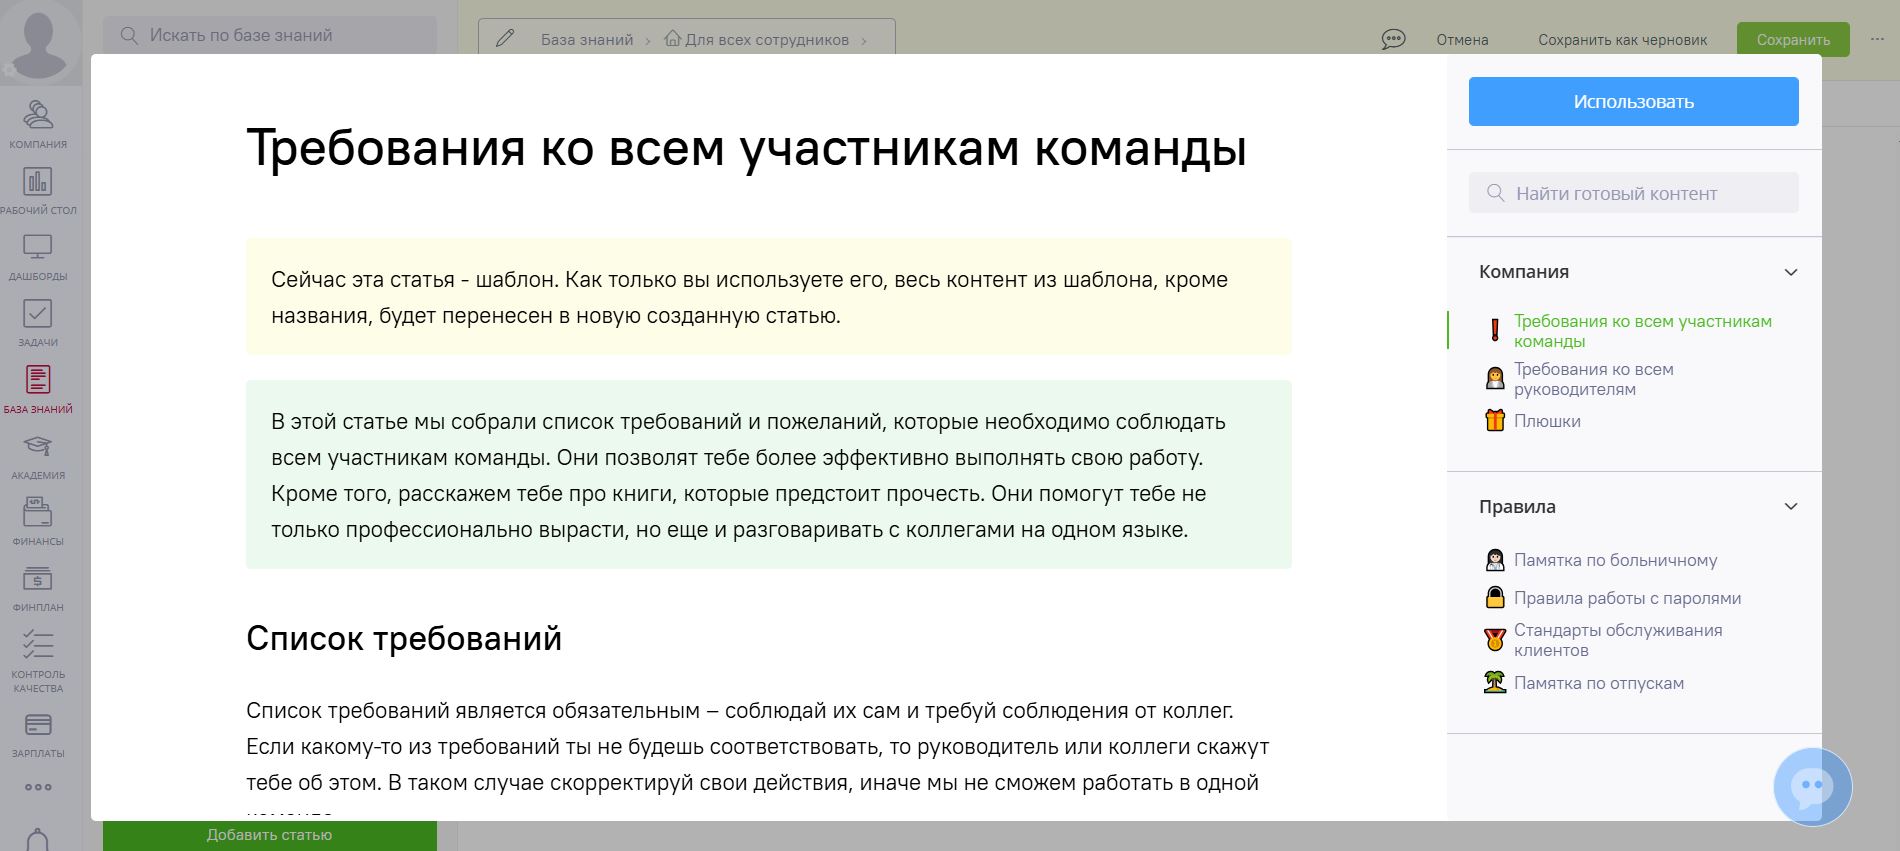Click the home icon near Для всех сотрудников
This screenshot has height=851, width=1900.
[673, 39]
